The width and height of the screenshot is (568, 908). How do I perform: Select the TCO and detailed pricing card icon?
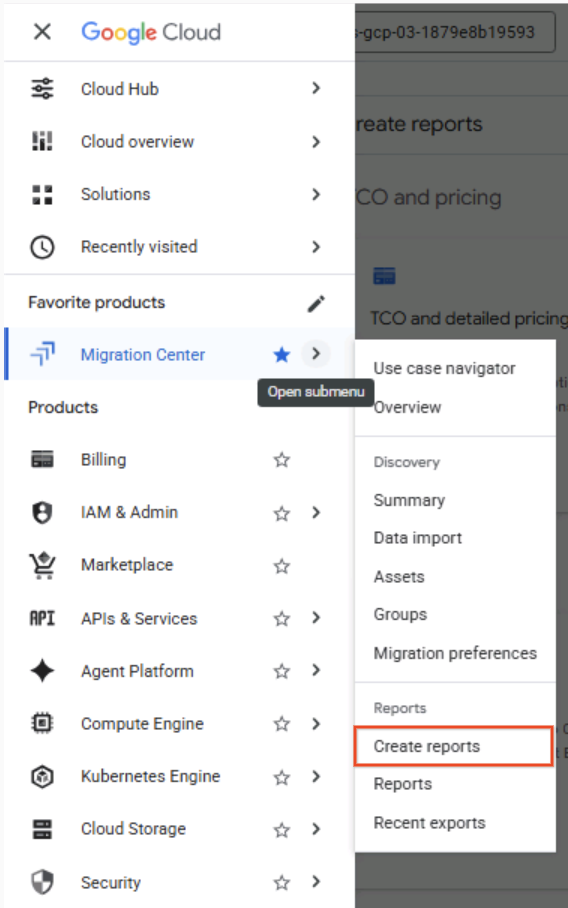pos(384,276)
